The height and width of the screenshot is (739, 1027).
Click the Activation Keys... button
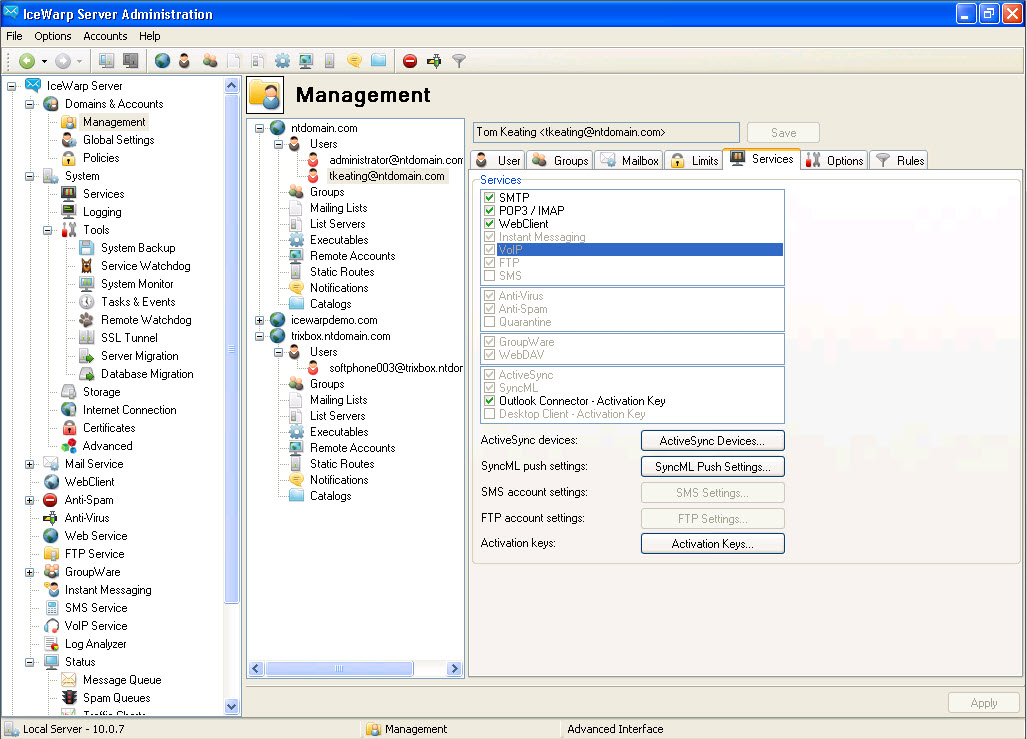[x=712, y=544]
